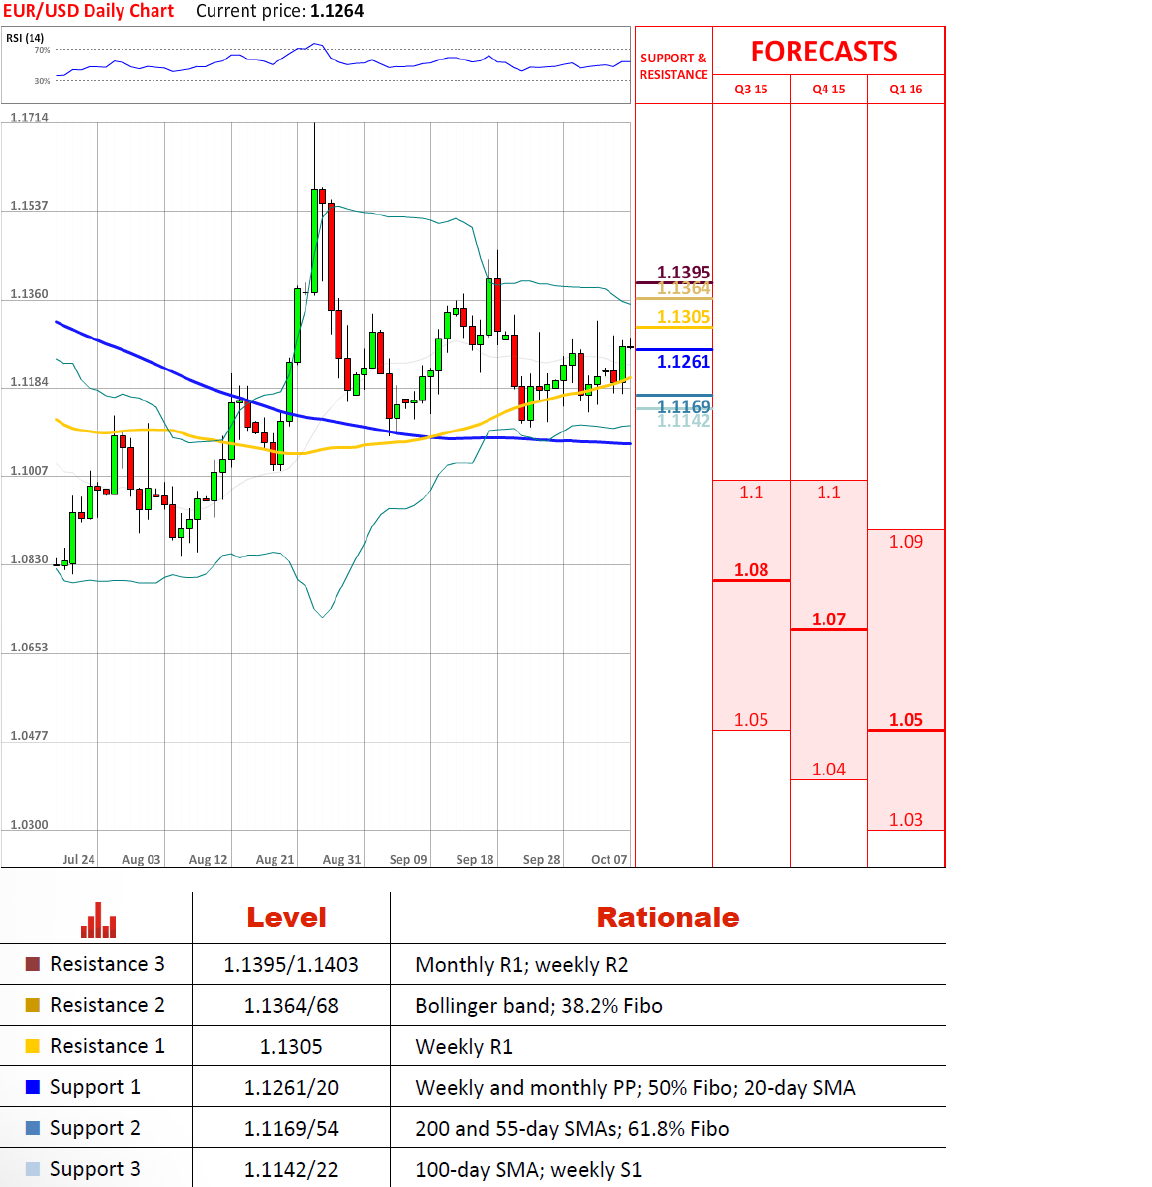Image resolution: width=1152 pixels, height=1187 pixels.
Task: Click the Support 1 blue swatch
Action: [33, 1087]
